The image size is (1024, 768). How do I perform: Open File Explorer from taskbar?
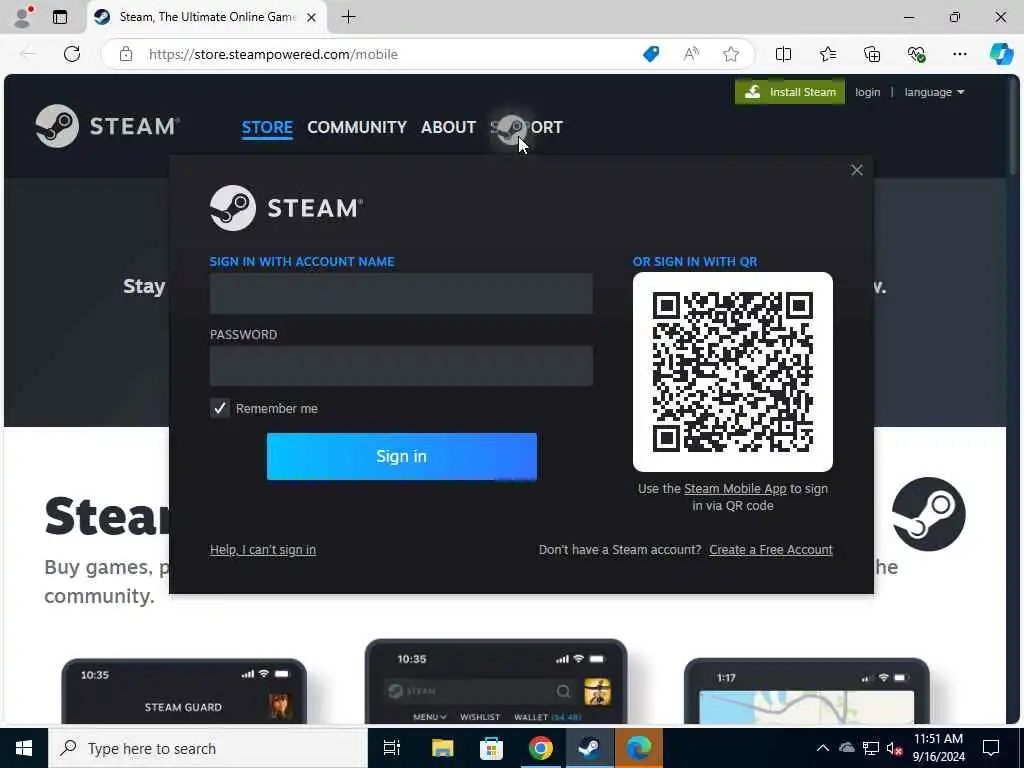tap(442, 748)
